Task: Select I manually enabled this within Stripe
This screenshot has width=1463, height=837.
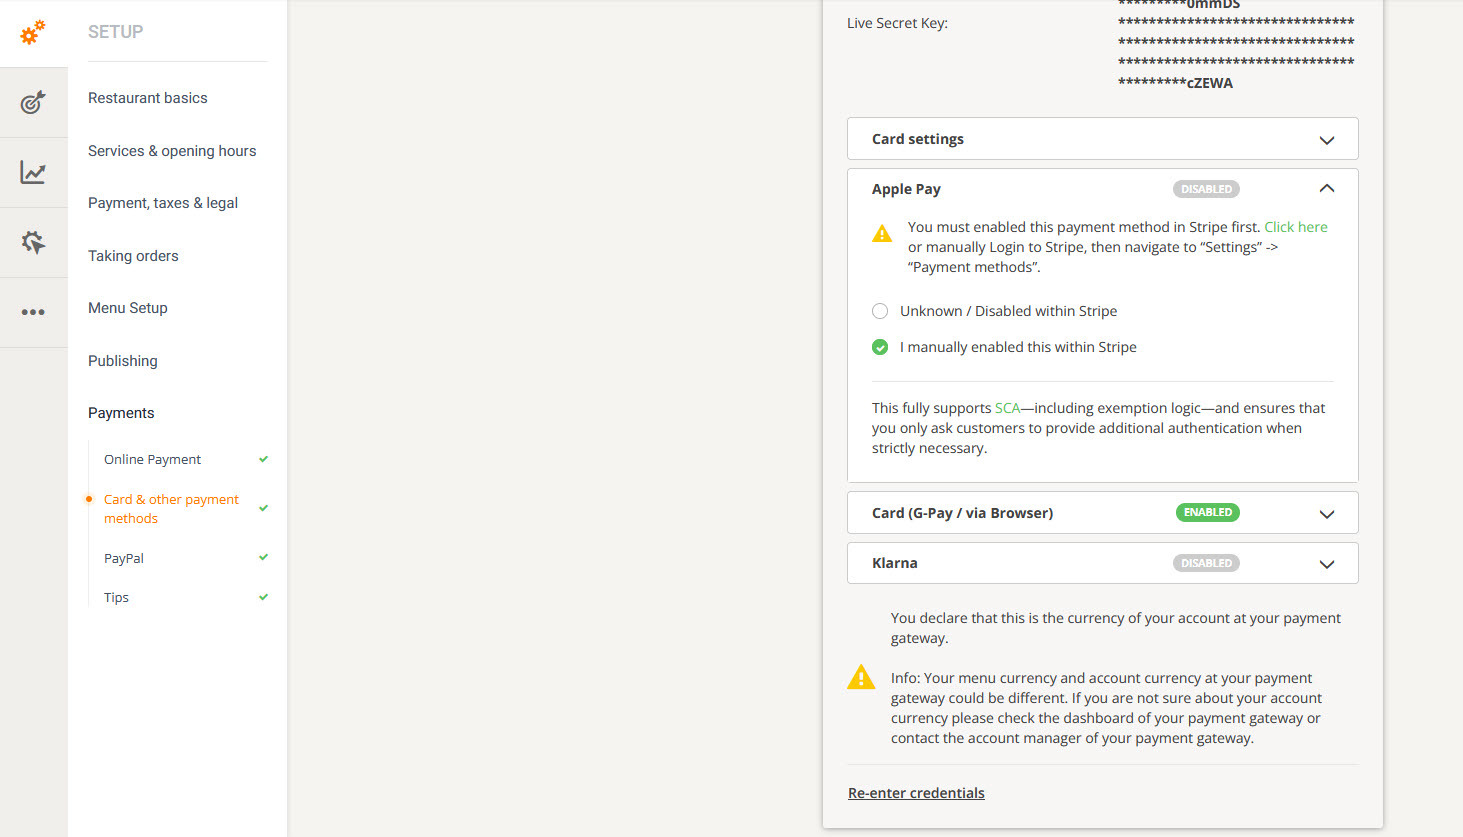Action: click(880, 347)
